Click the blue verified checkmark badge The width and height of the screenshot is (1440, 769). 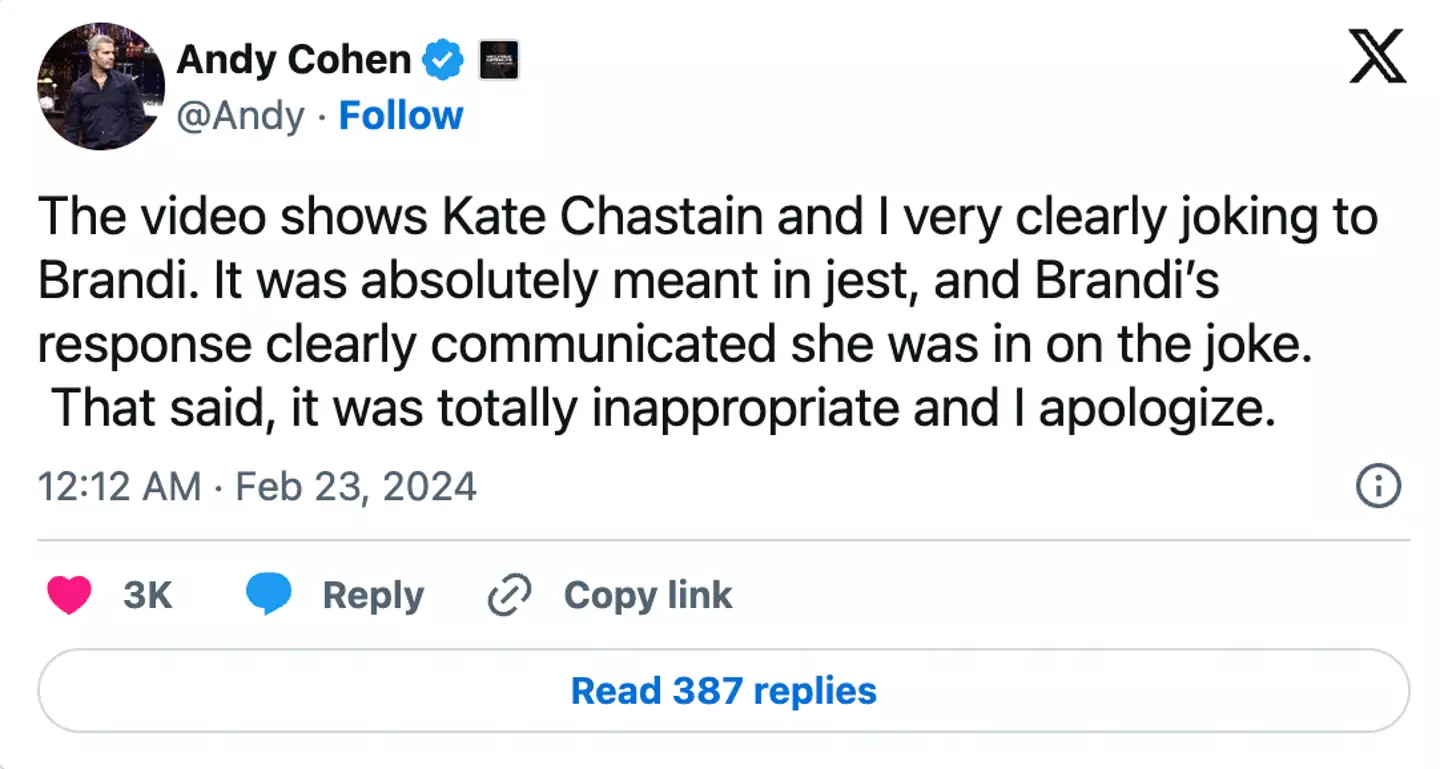coord(443,59)
